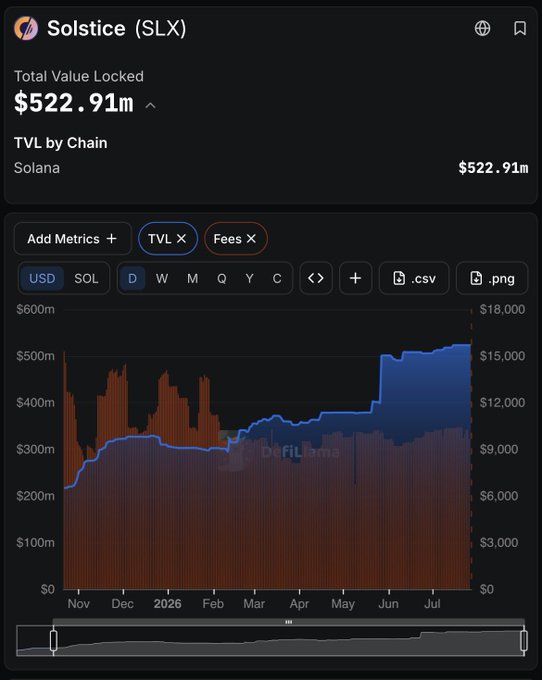Remove the TVL metric chip
This screenshot has height=680, width=542.
click(181, 239)
